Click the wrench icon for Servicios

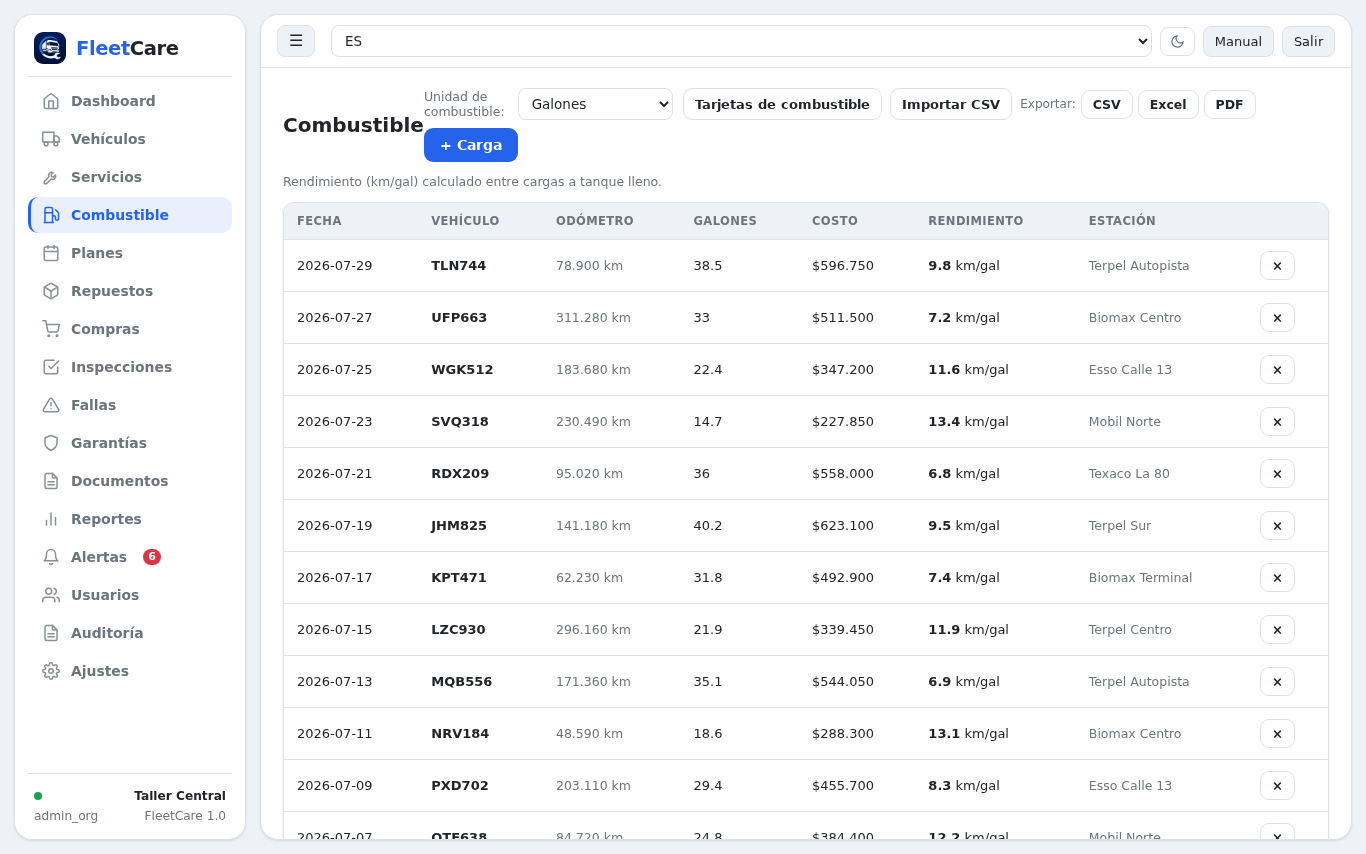[x=51, y=177]
